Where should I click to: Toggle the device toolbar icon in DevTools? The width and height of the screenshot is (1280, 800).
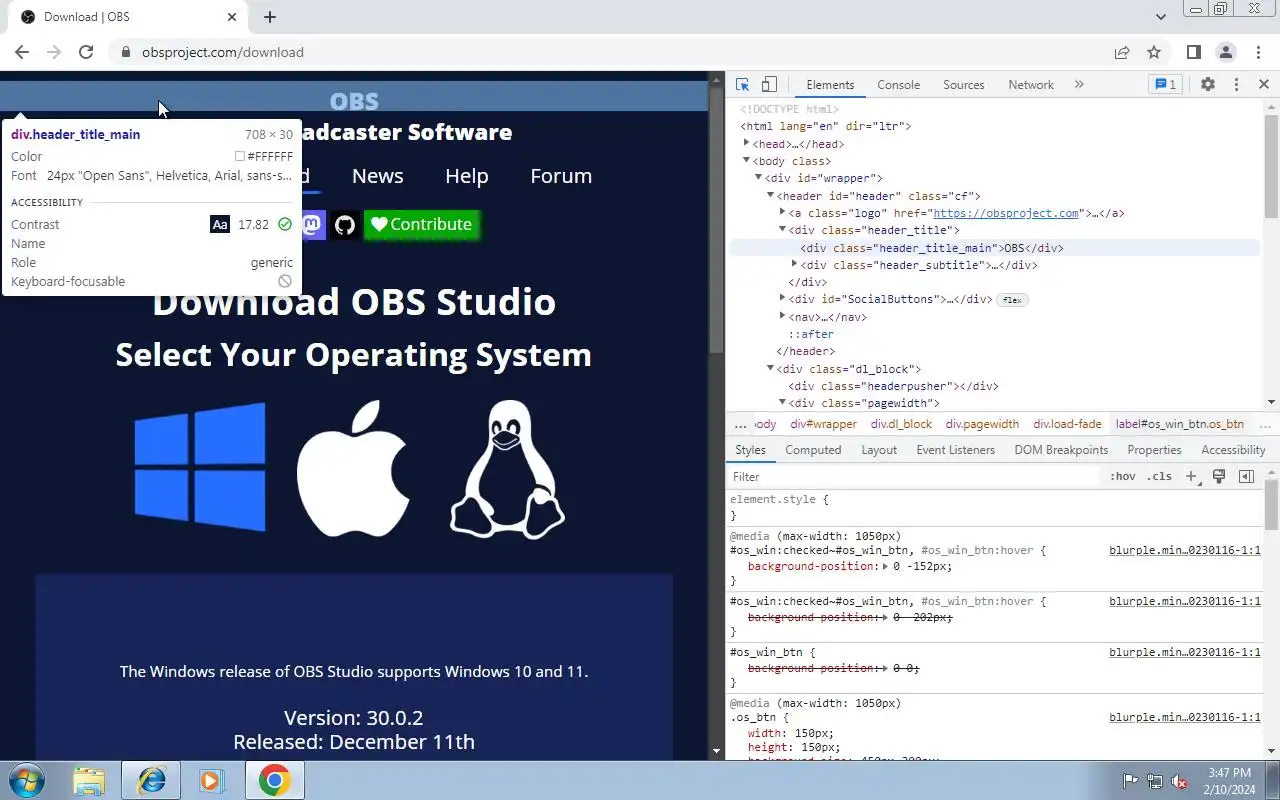click(769, 85)
